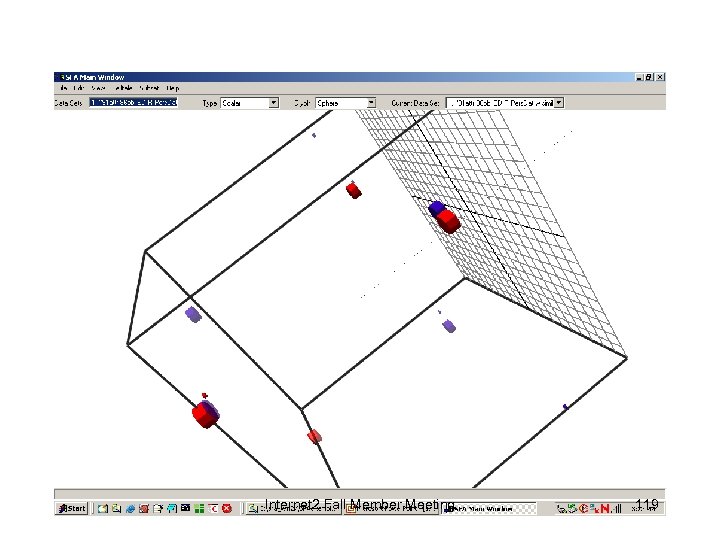Click the Windows Start button

pos(72,508)
